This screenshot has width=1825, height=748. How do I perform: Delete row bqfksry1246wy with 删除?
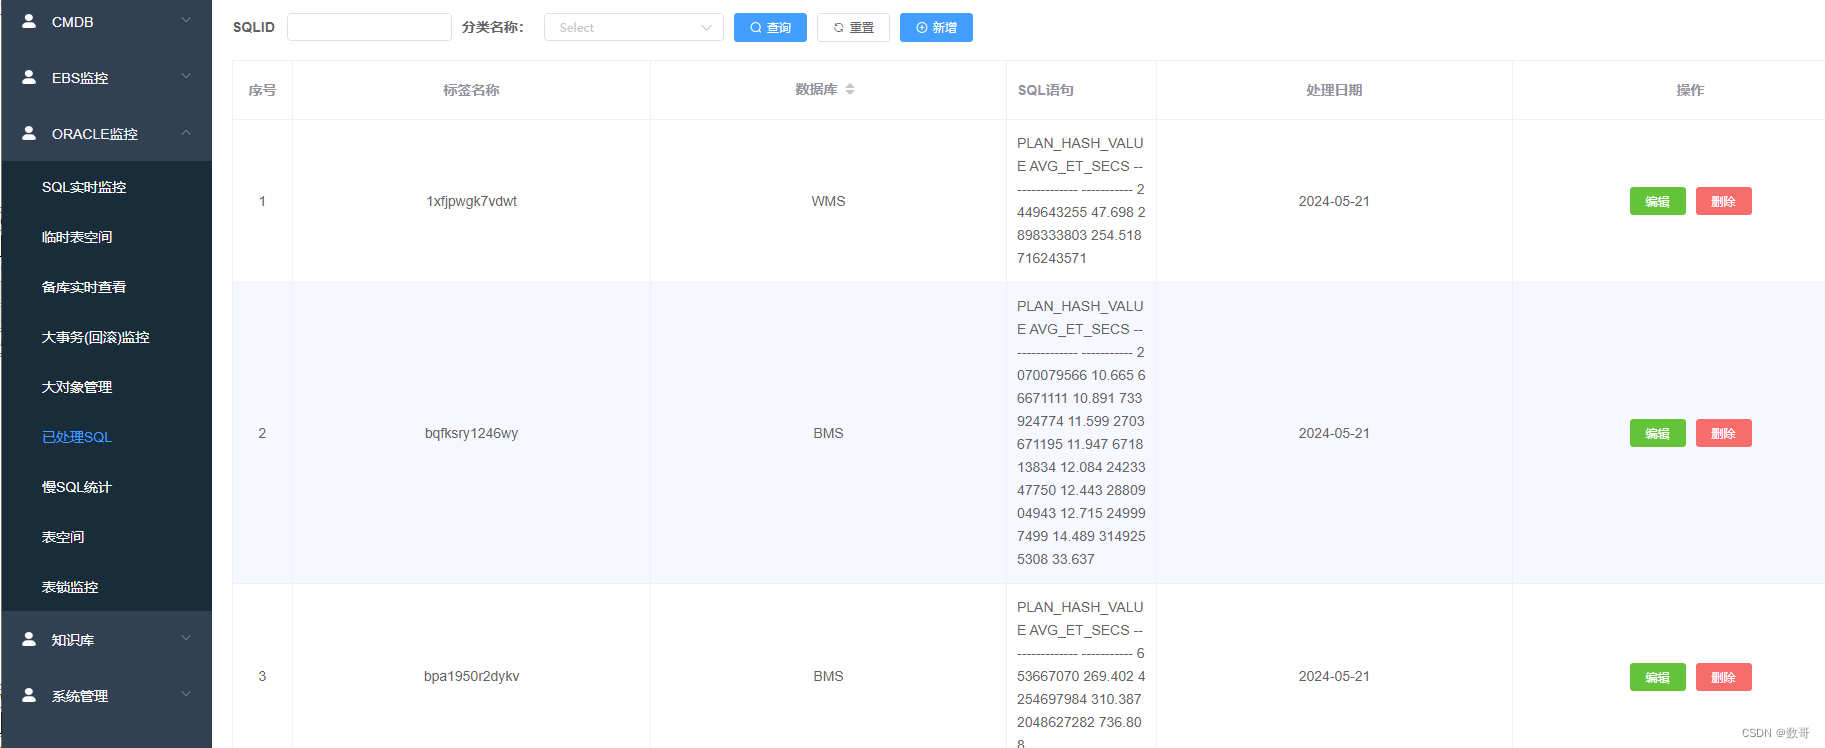coord(1723,433)
